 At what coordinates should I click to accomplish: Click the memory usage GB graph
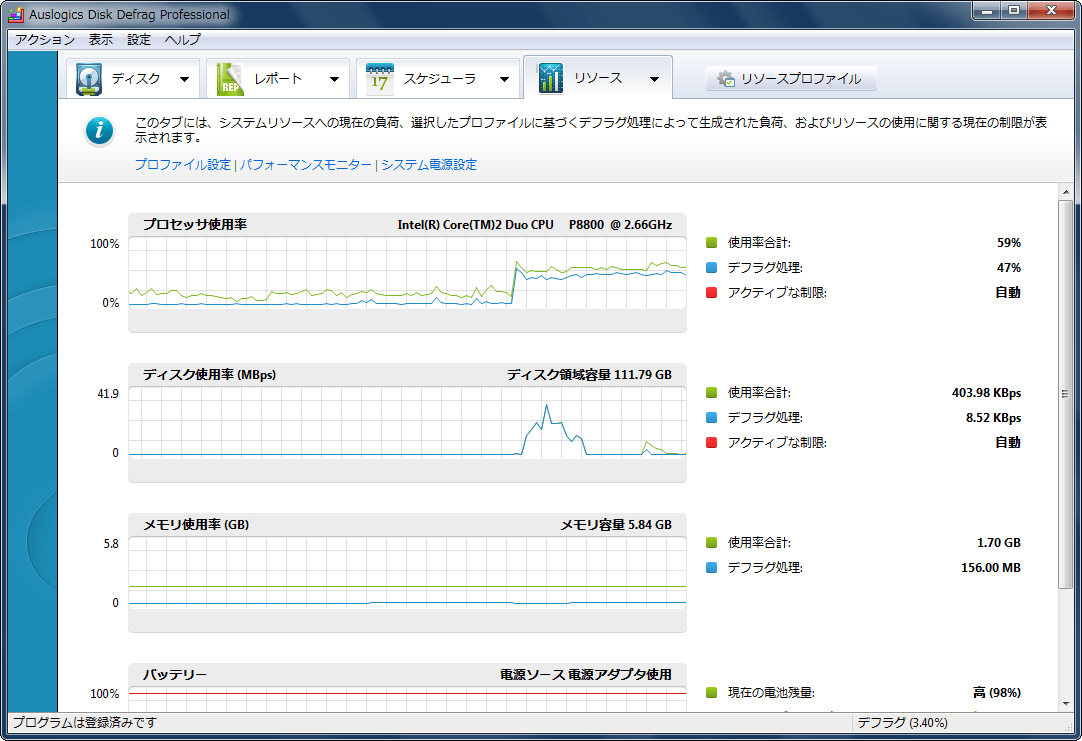407,573
